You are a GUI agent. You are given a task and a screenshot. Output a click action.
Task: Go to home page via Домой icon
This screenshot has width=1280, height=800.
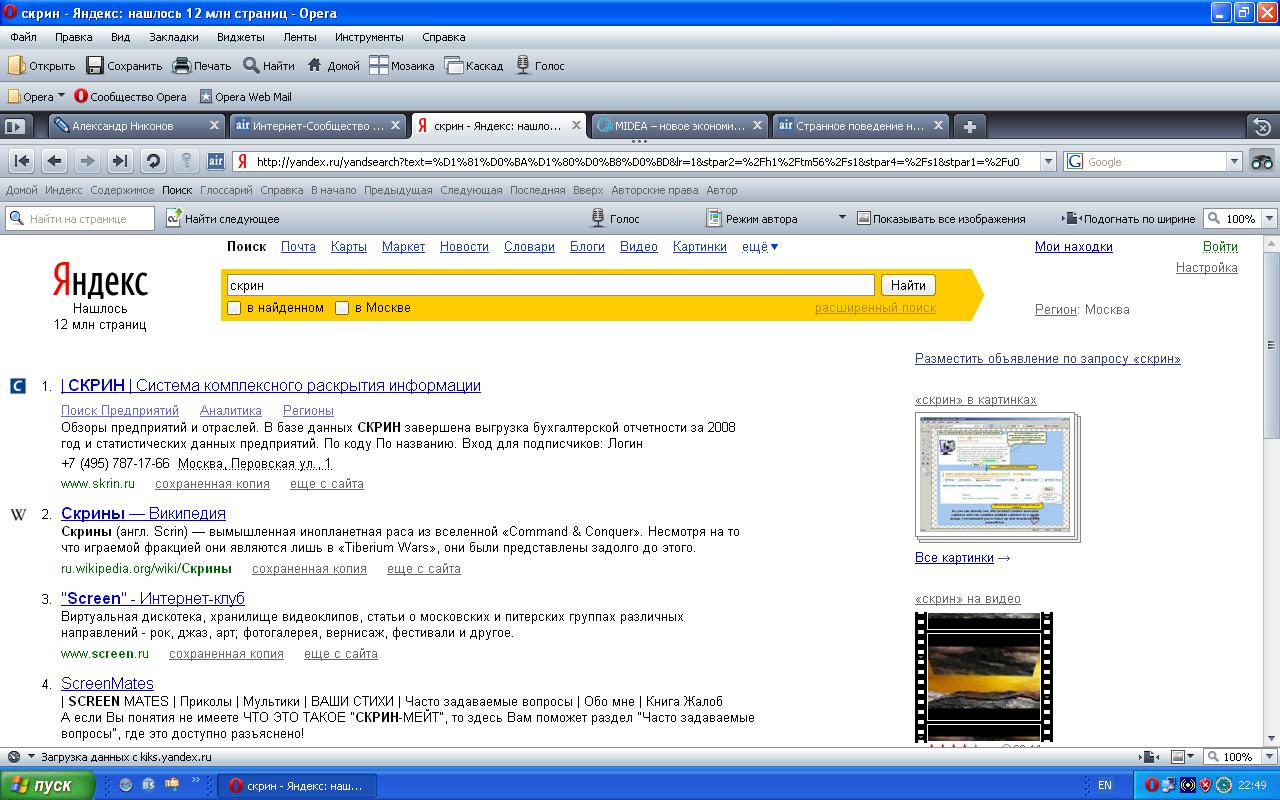click(333, 66)
